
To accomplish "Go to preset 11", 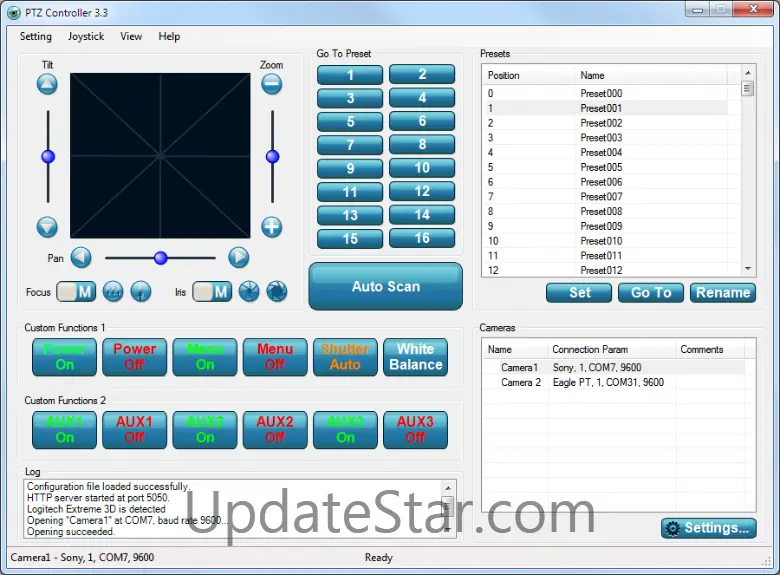I will coord(350,192).
